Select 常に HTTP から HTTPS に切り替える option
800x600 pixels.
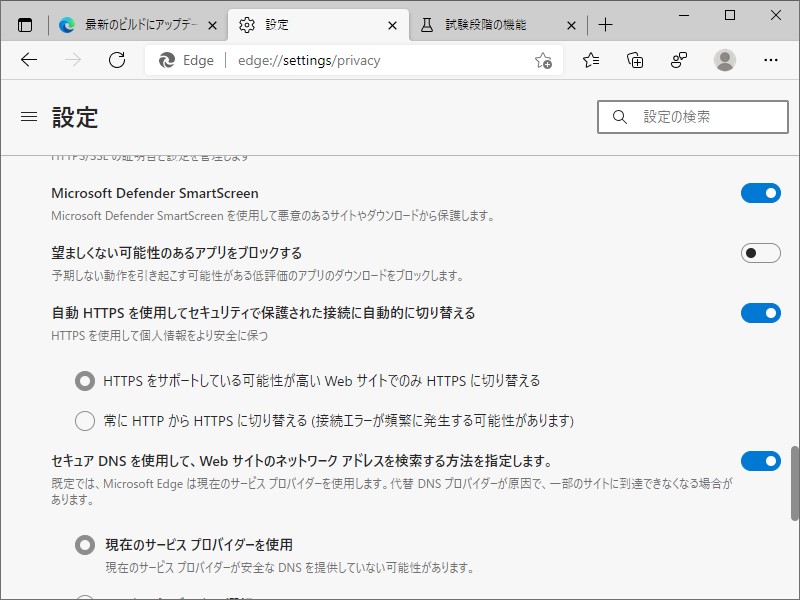tap(86, 421)
